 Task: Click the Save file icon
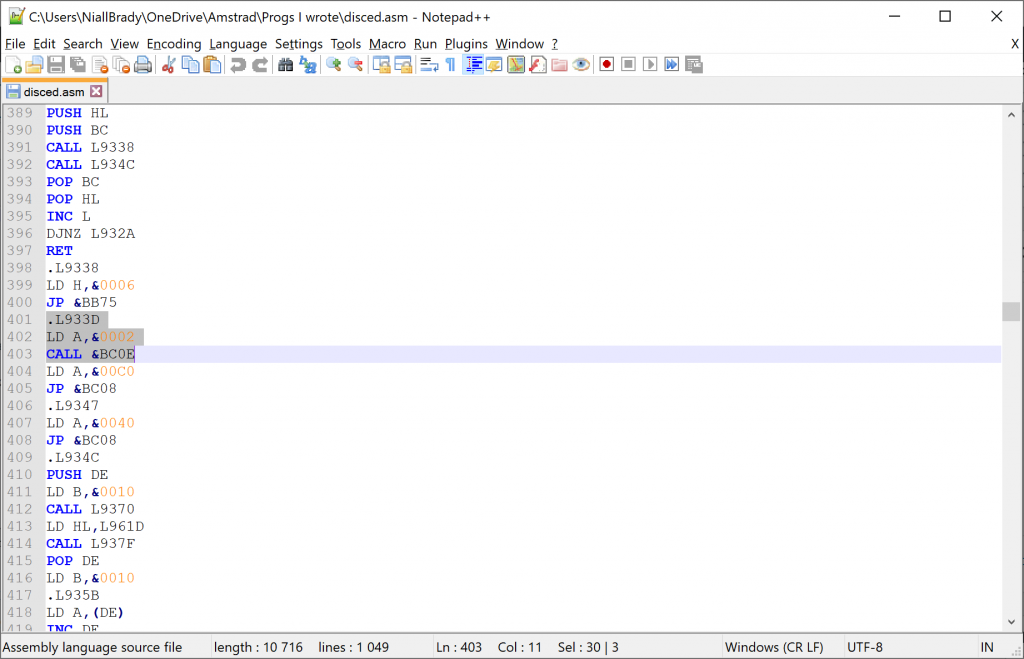click(56, 65)
